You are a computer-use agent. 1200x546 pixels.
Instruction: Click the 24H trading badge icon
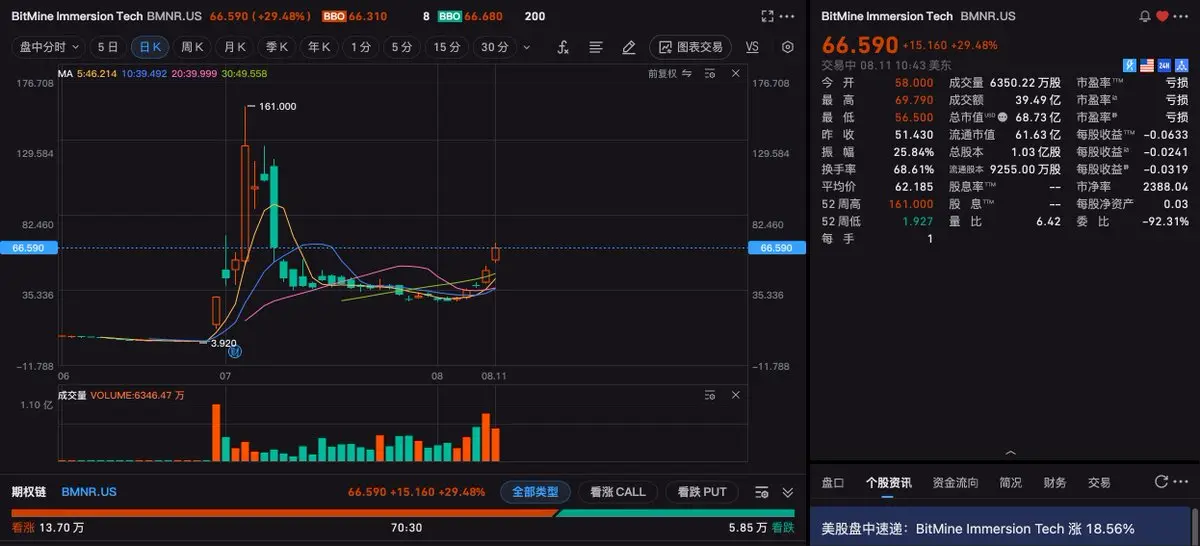click(1164, 66)
